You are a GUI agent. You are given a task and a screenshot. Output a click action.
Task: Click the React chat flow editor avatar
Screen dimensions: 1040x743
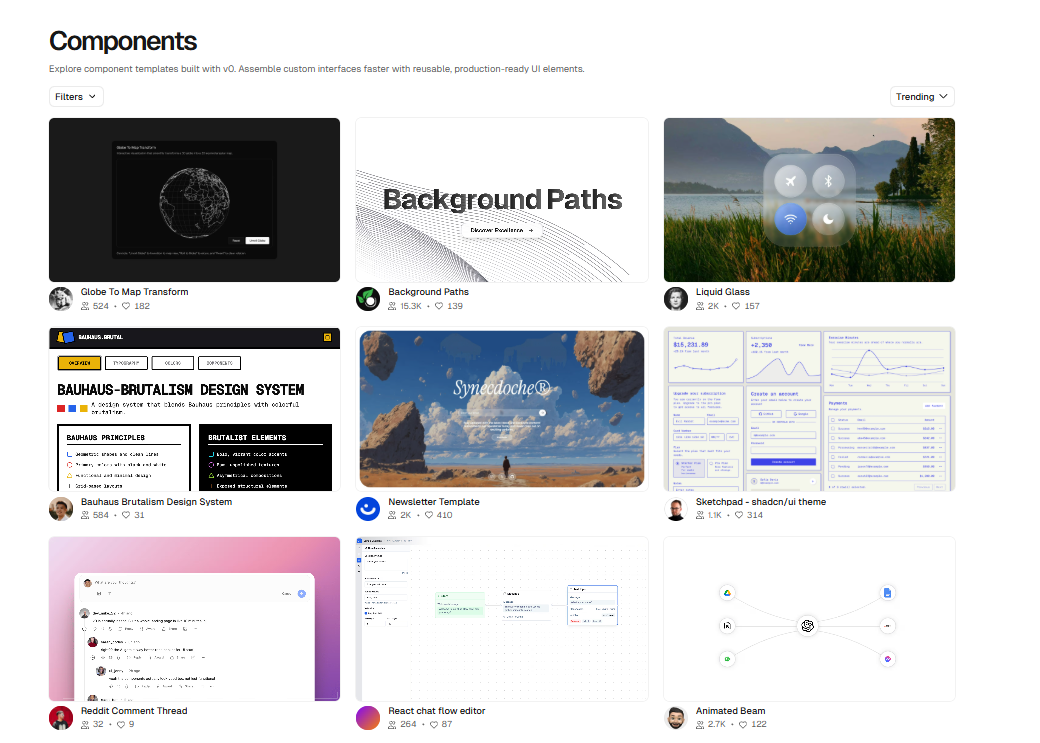tap(368, 718)
